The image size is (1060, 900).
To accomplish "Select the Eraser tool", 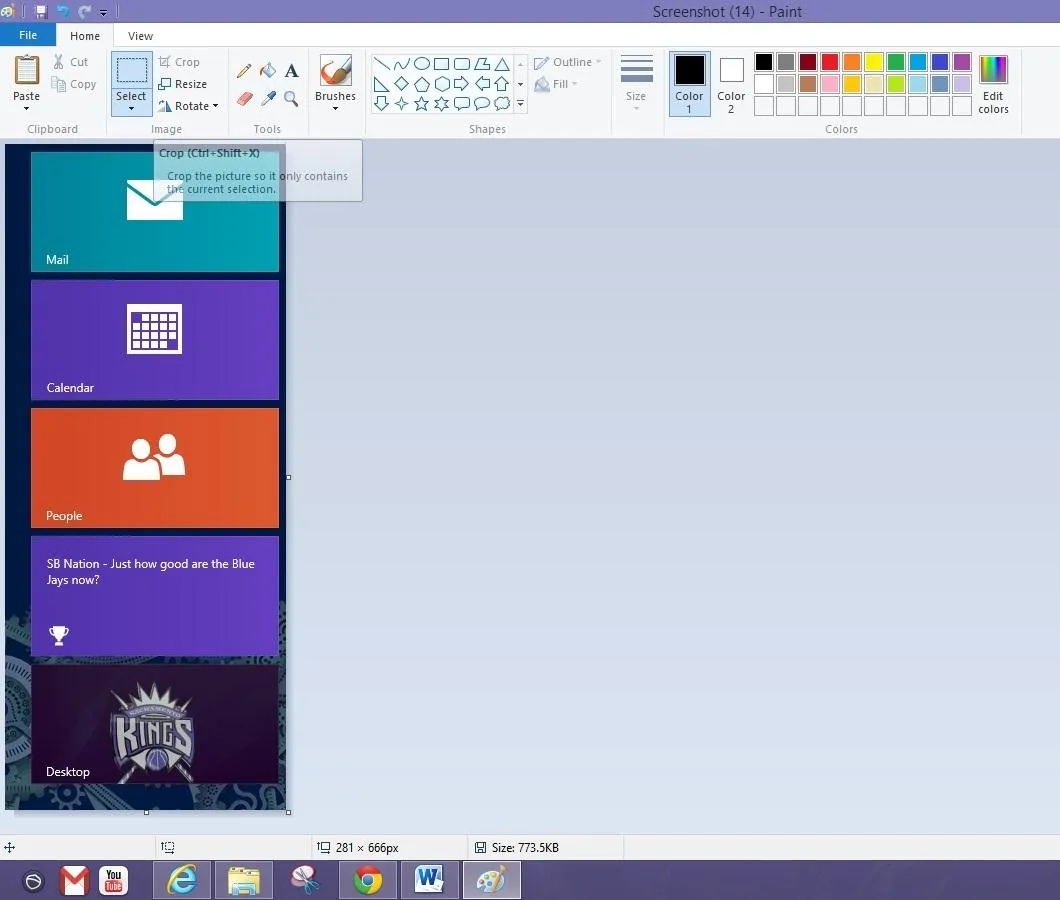I will 244,99.
